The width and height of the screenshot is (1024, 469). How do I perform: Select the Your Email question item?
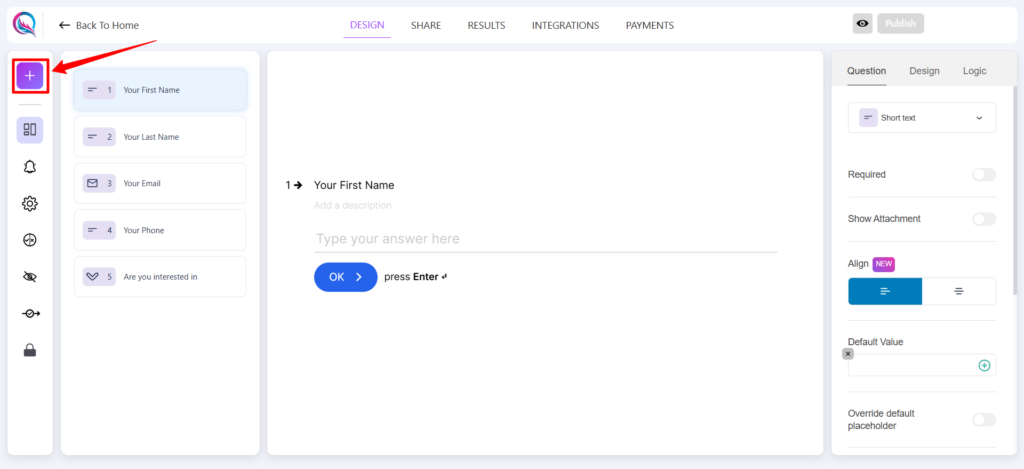[159, 184]
